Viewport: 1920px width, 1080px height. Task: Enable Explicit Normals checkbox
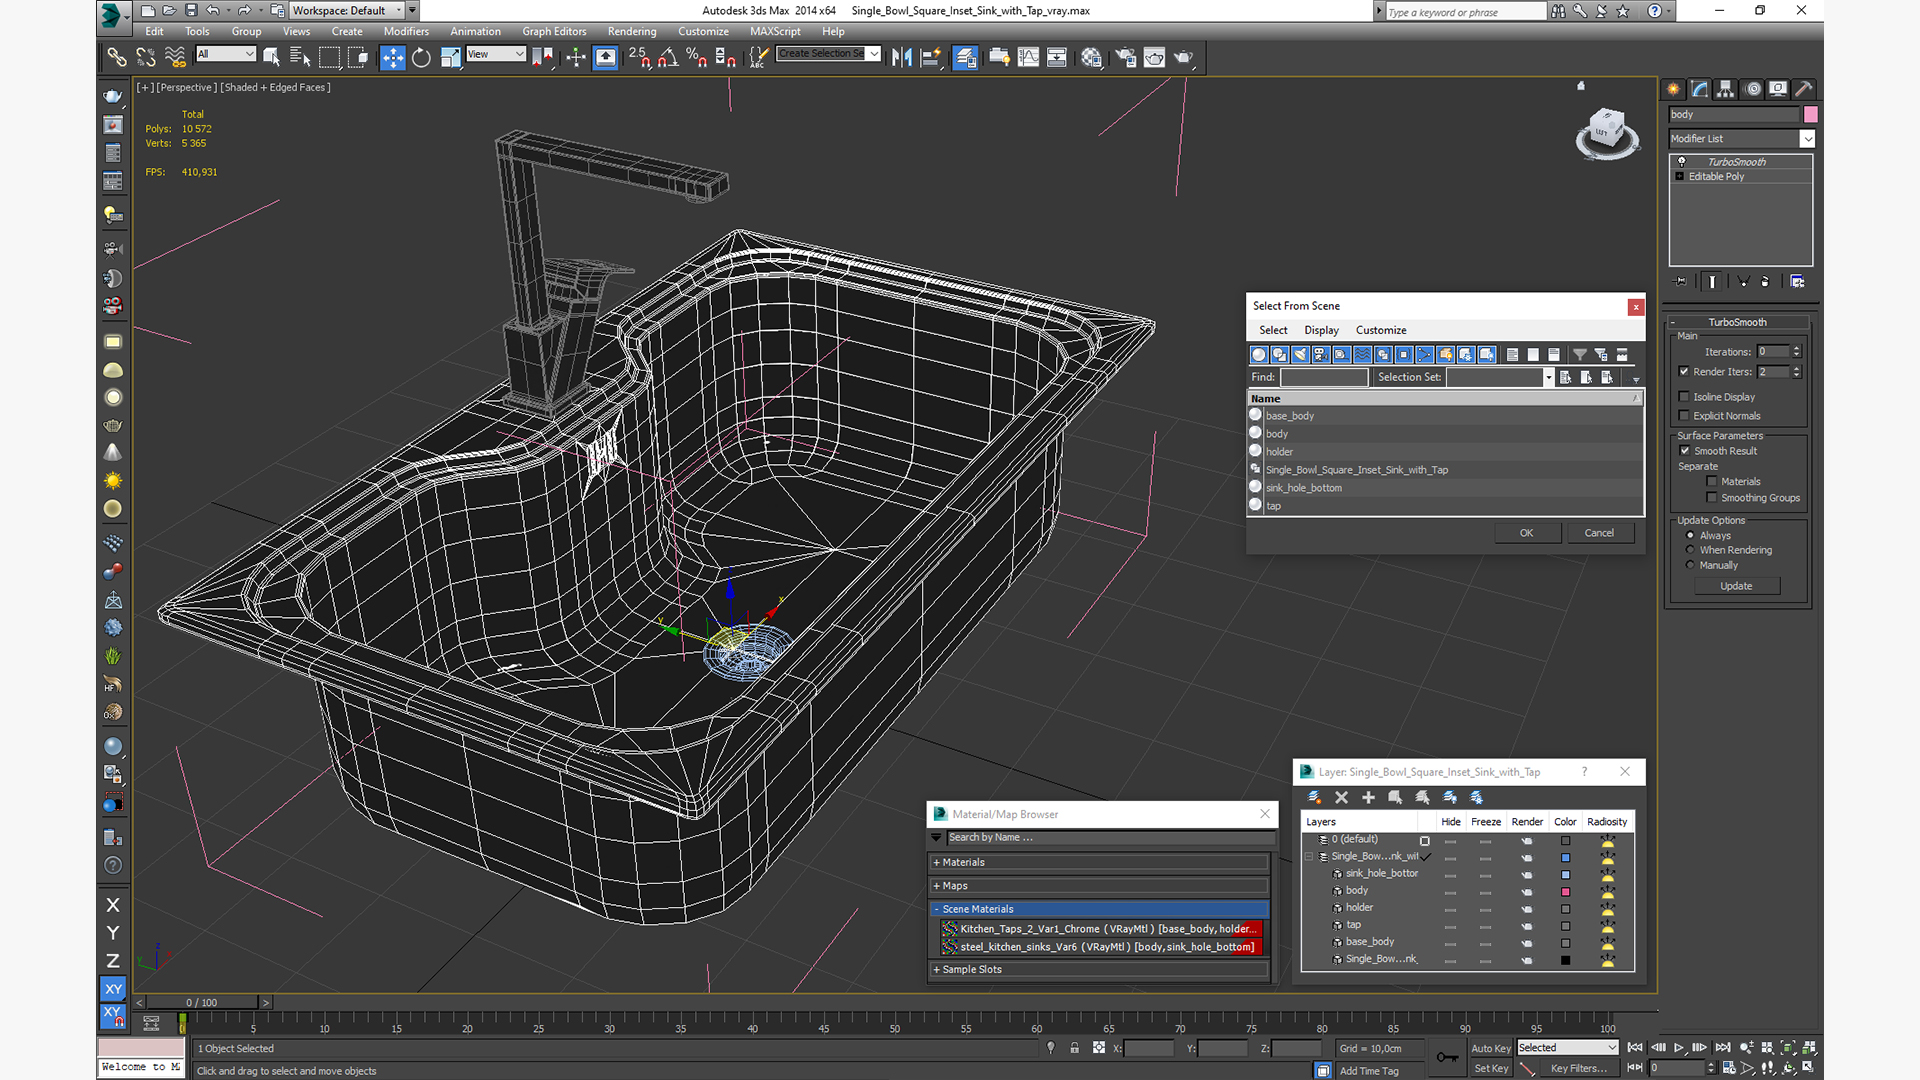click(1684, 416)
